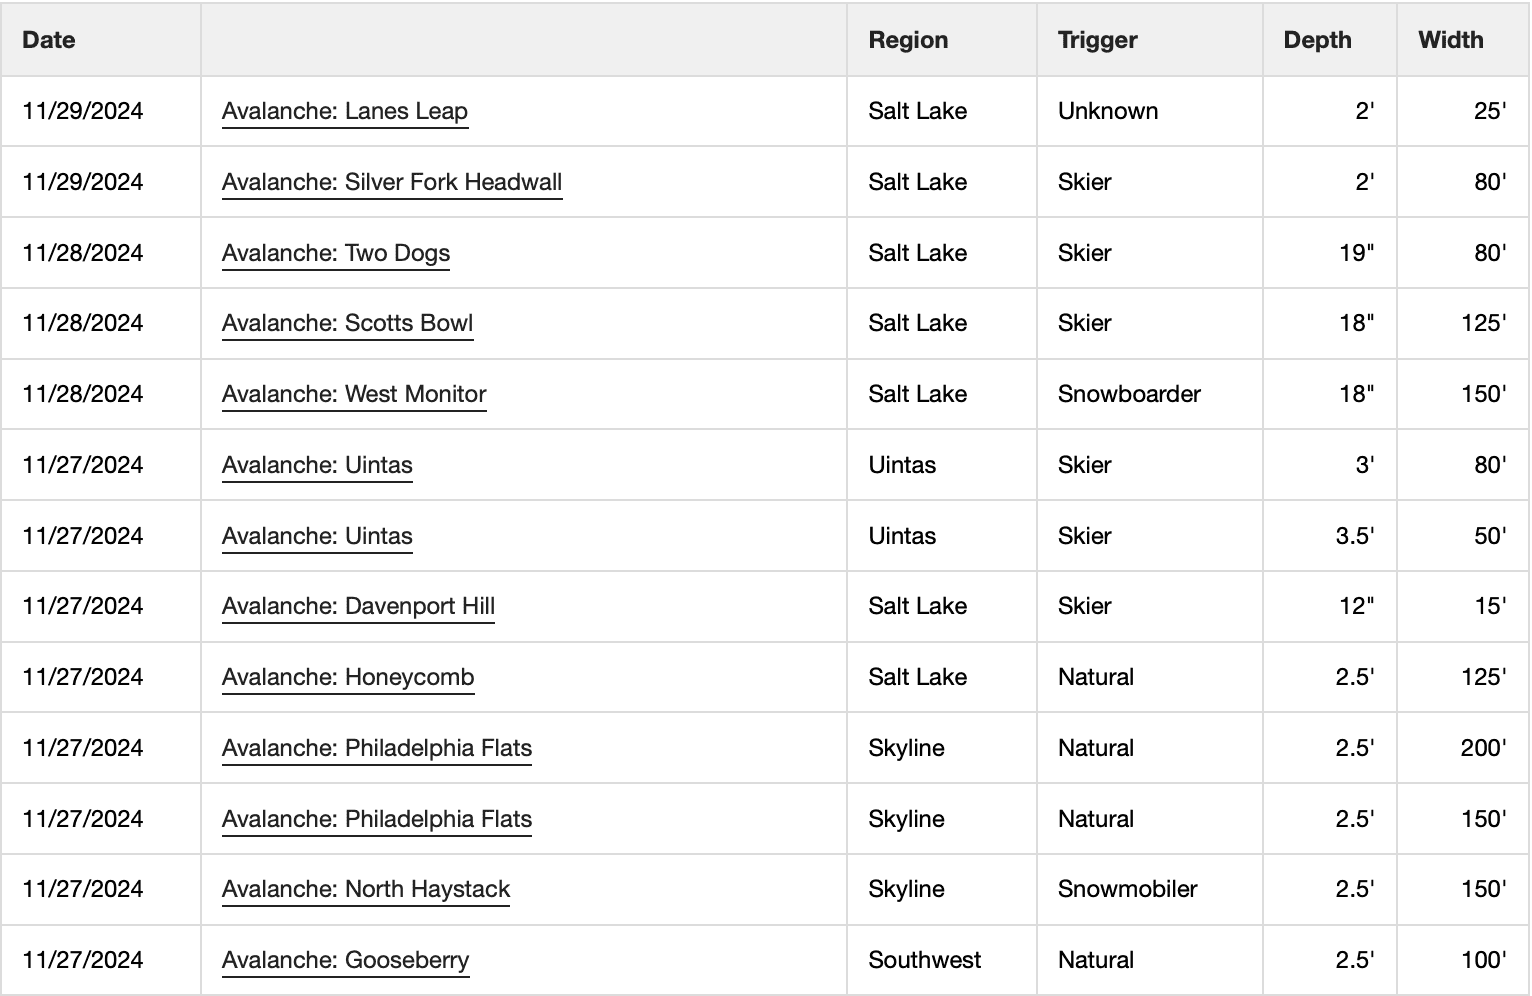Open the Philadelphia Flats avalanche with Natural trigger 150' wide
The width and height of the screenshot is (1532, 996).
[377, 819]
